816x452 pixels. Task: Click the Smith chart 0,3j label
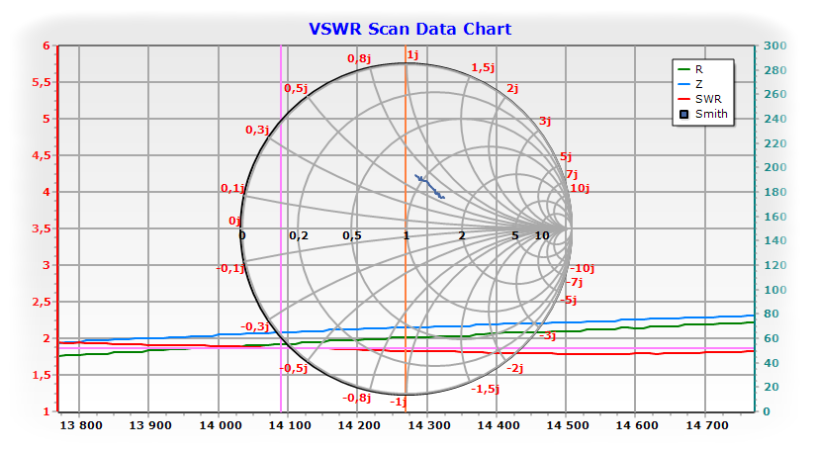pos(257,130)
